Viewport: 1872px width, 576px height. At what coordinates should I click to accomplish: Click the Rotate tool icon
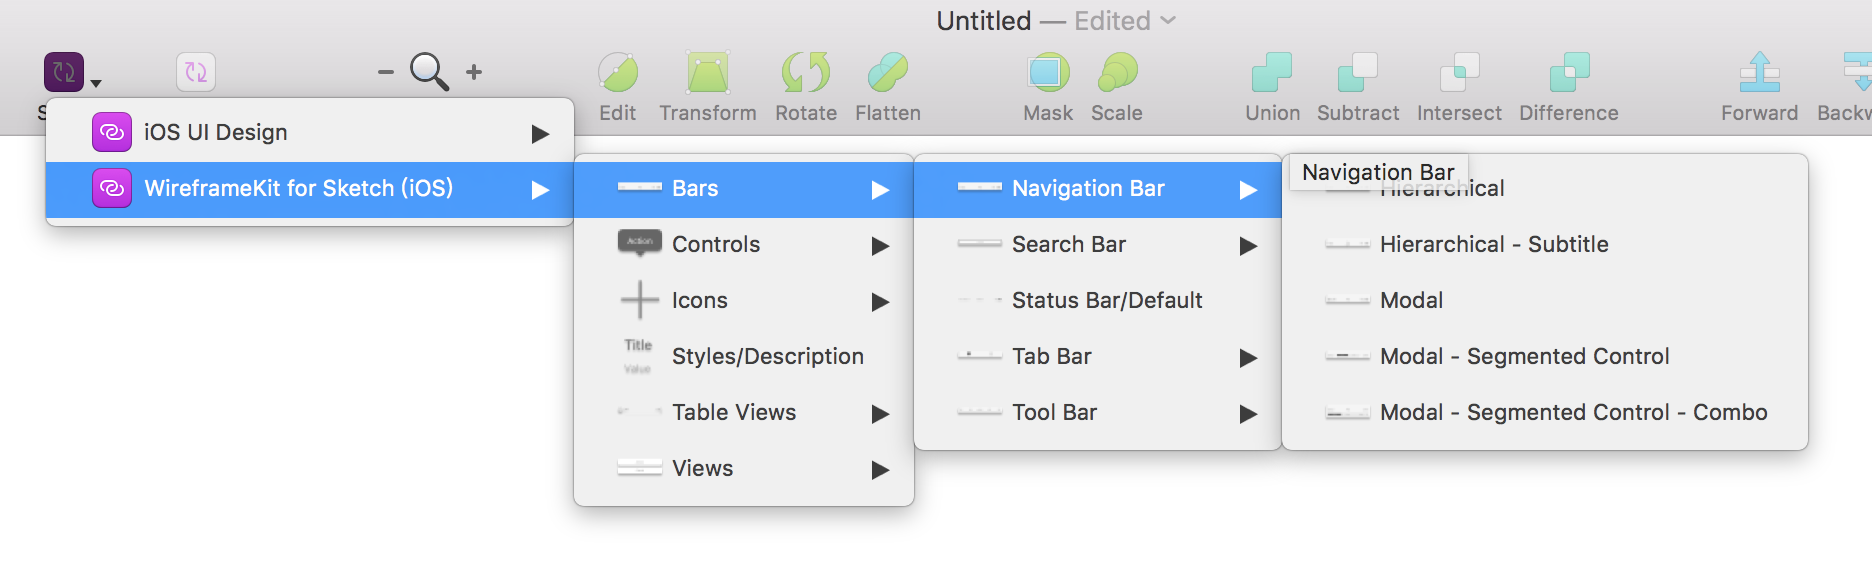(806, 72)
